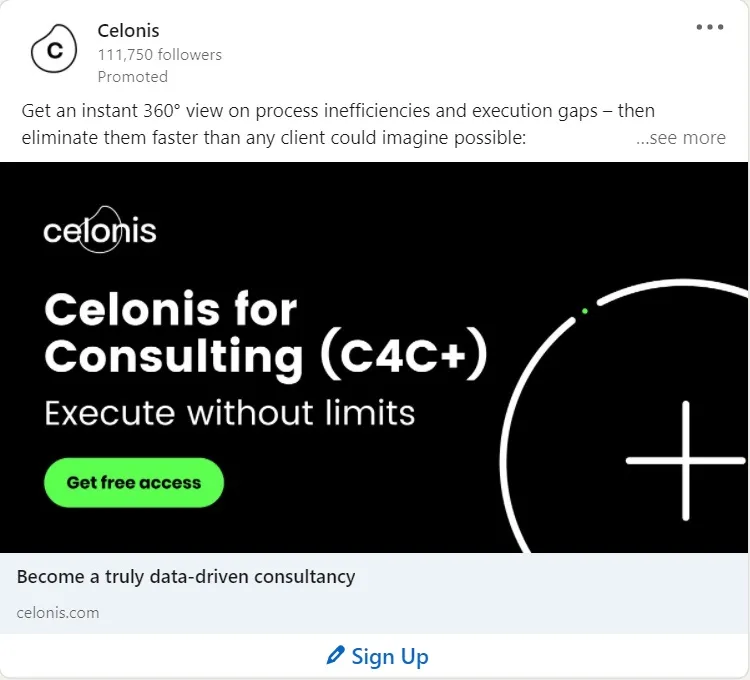Click the pencil icon beside Sign Up
The image size is (750, 680).
click(x=335, y=655)
